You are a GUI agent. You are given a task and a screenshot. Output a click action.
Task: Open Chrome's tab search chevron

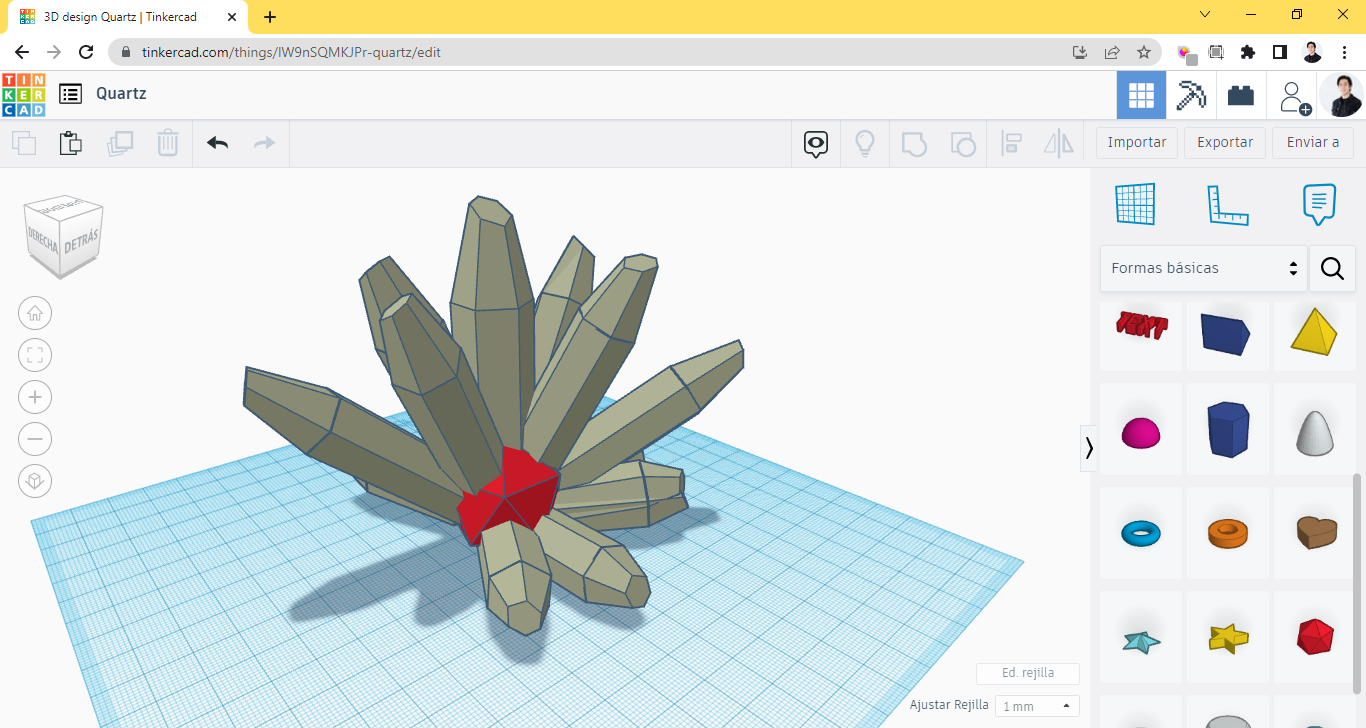coord(1204,15)
